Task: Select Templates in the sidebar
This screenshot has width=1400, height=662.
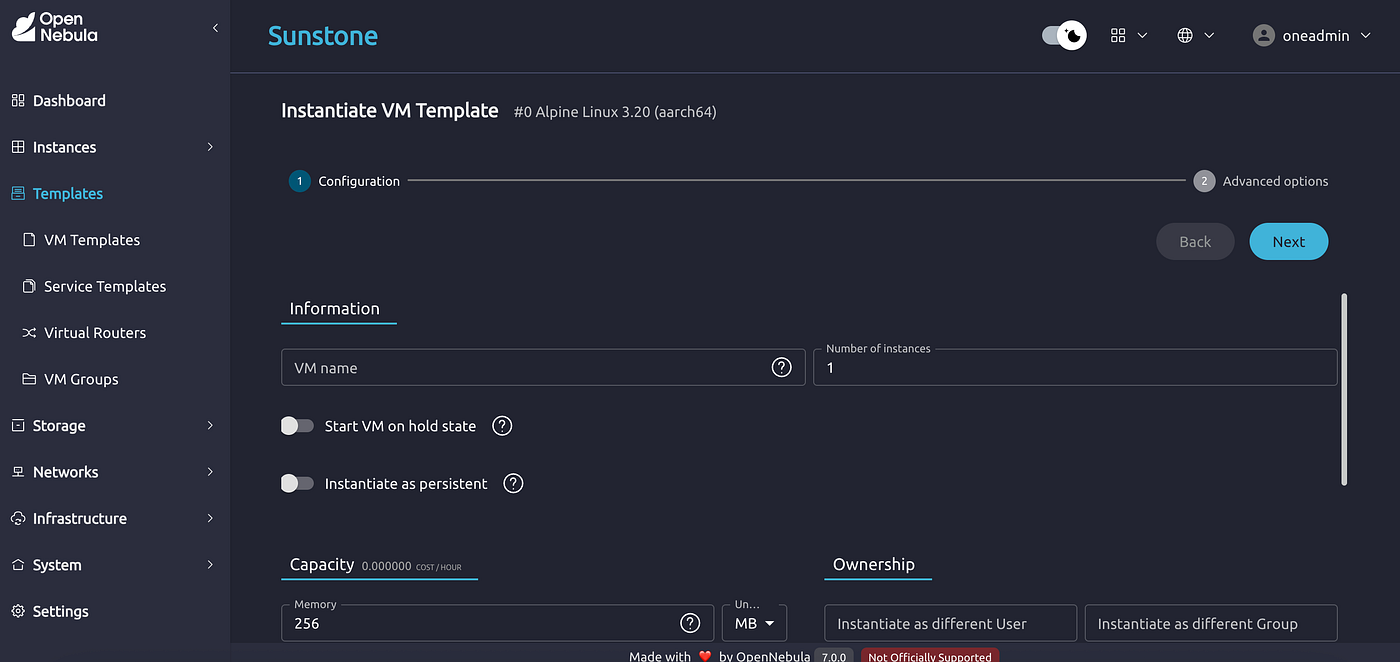Action: coord(115,194)
